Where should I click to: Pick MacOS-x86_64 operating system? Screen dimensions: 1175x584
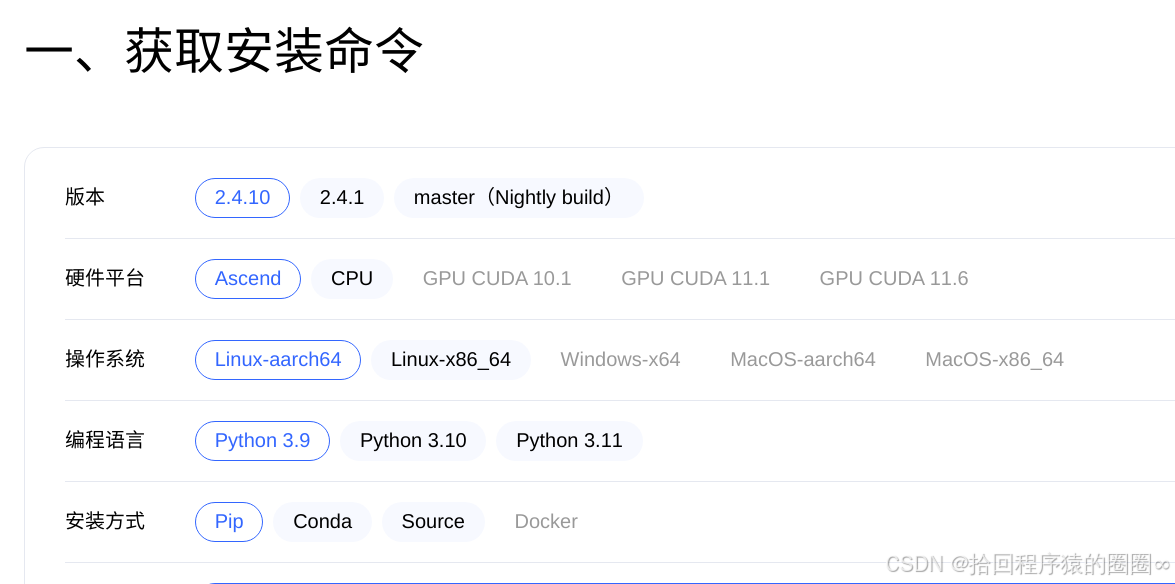(994, 360)
